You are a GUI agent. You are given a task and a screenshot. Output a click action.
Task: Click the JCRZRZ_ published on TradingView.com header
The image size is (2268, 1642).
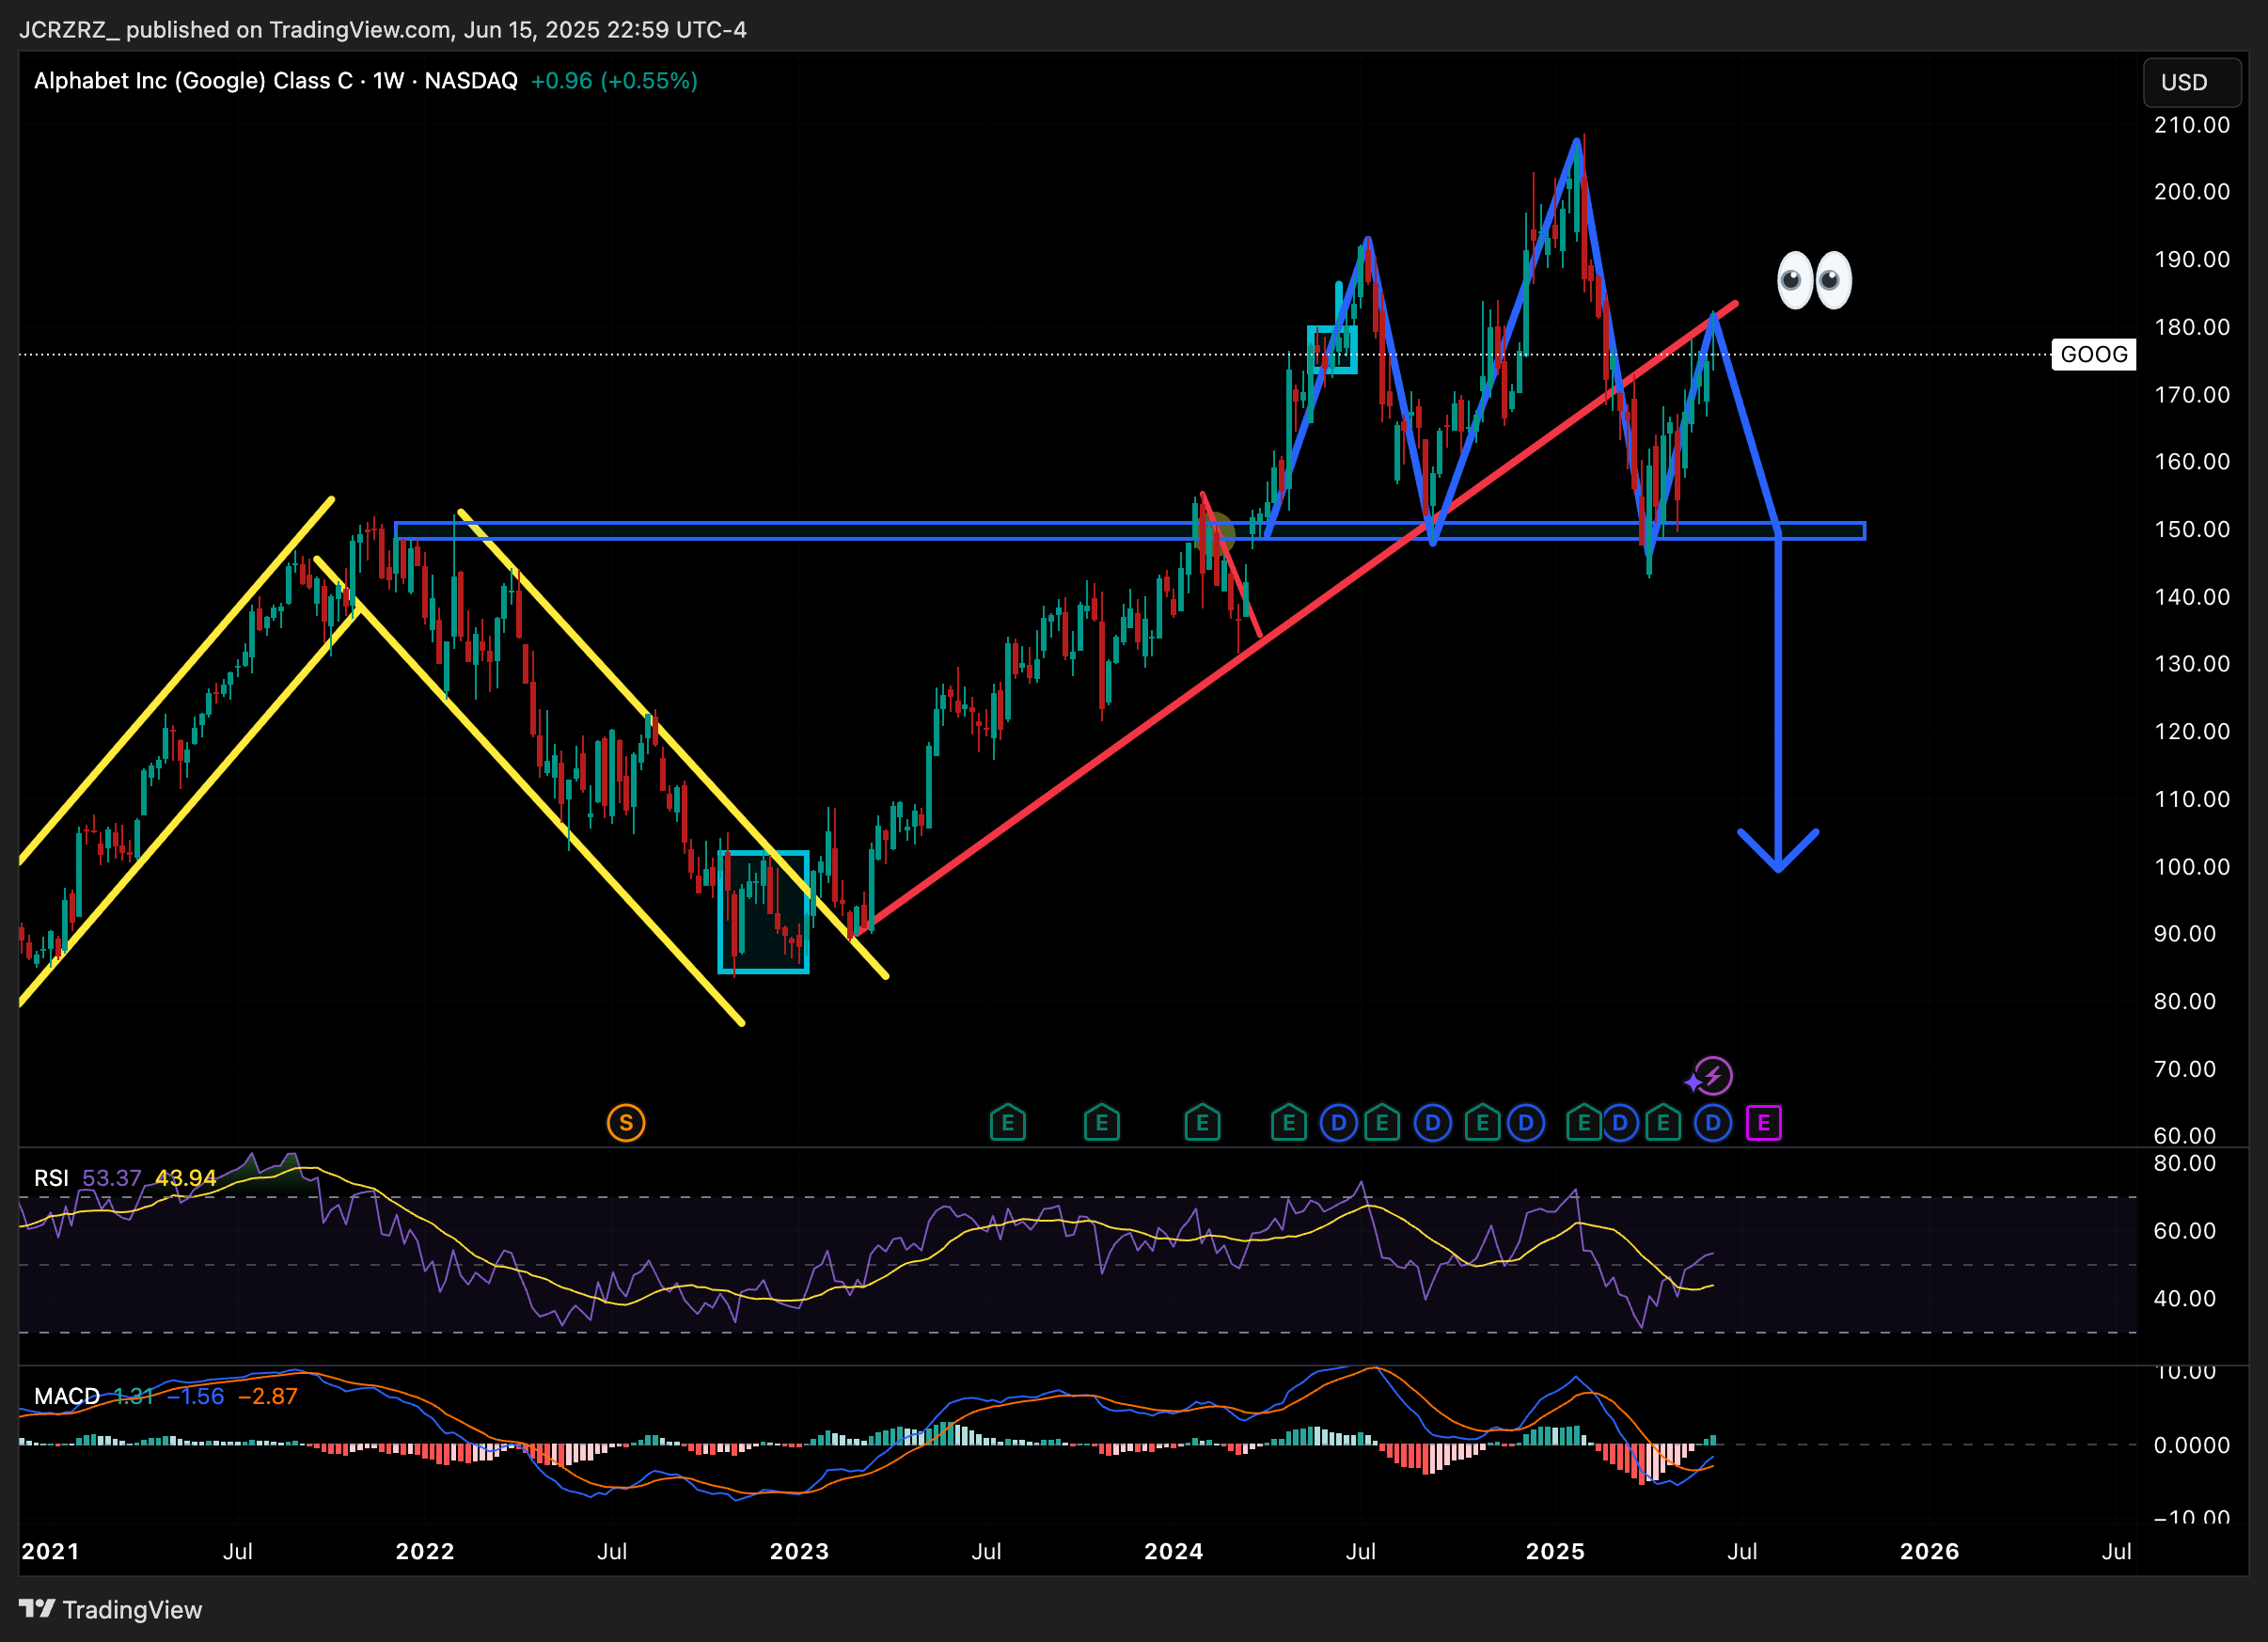point(383,30)
